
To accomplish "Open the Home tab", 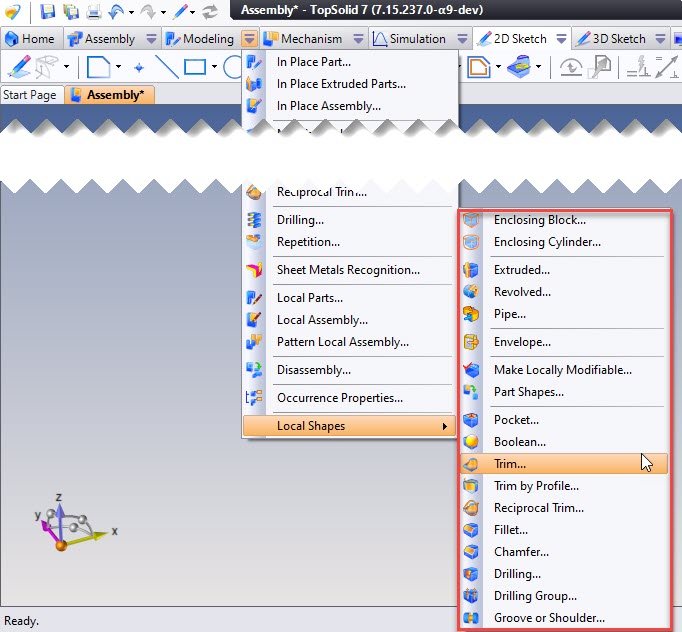I will (x=30, y=39).
